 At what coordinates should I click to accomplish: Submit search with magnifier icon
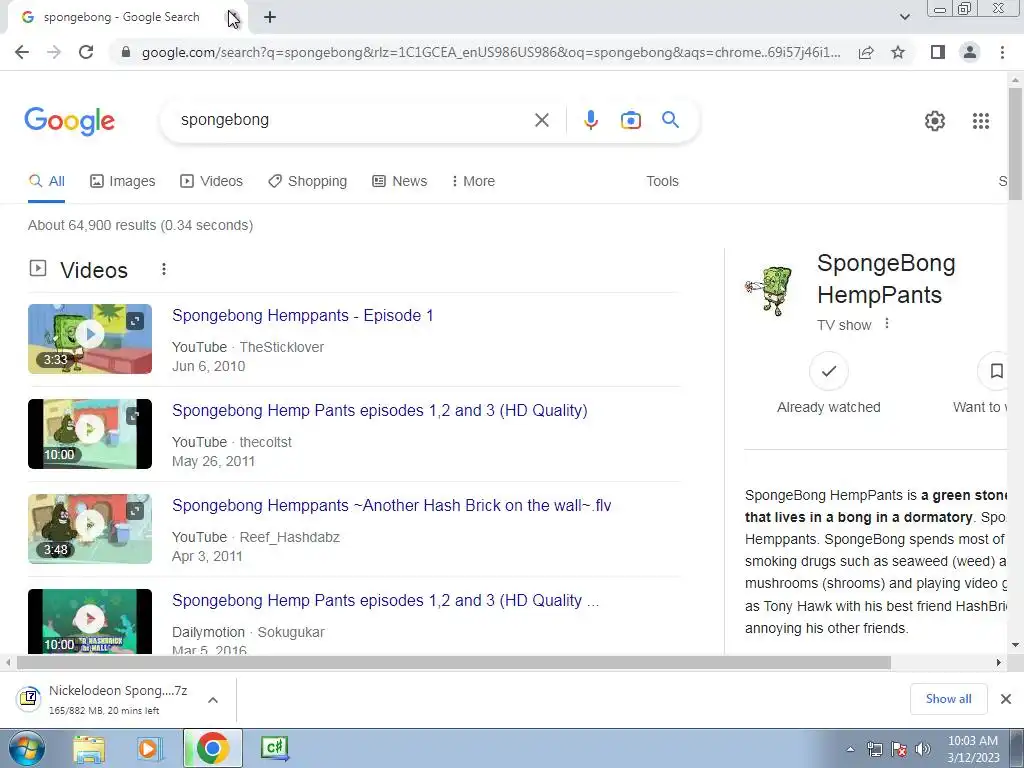coord(670,120)
